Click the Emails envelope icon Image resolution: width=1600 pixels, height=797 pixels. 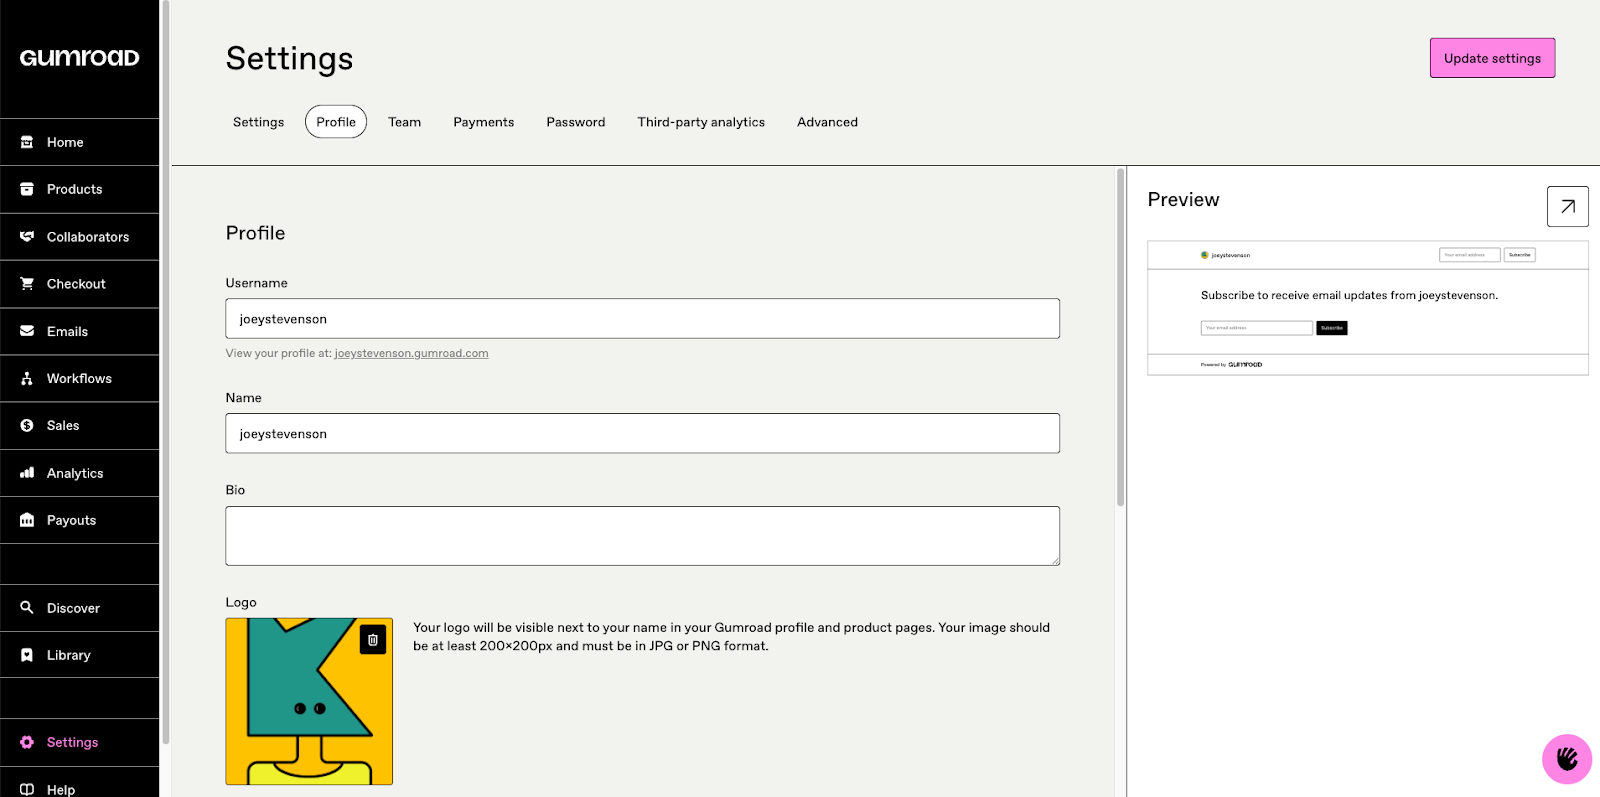coord(27,331)
